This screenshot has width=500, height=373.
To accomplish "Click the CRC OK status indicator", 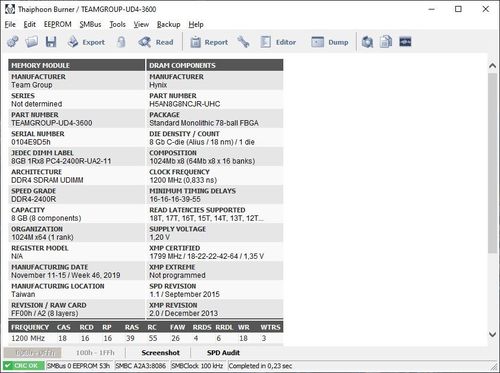I will (23, 366).
